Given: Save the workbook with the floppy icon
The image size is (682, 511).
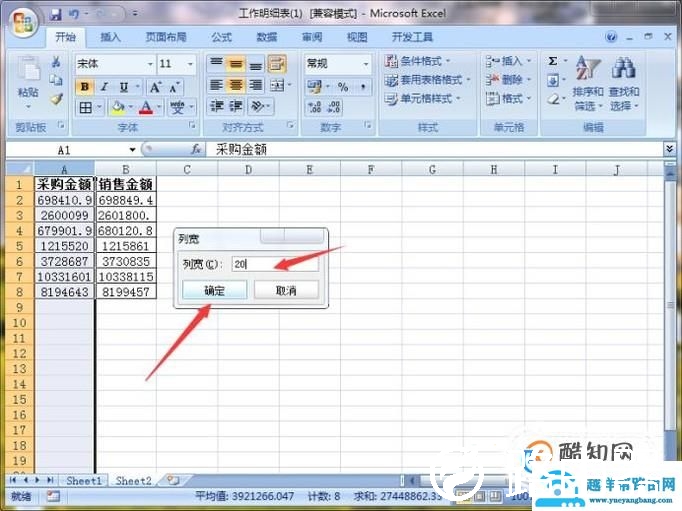Looking at the screenshot, I should tap(56, 14).
